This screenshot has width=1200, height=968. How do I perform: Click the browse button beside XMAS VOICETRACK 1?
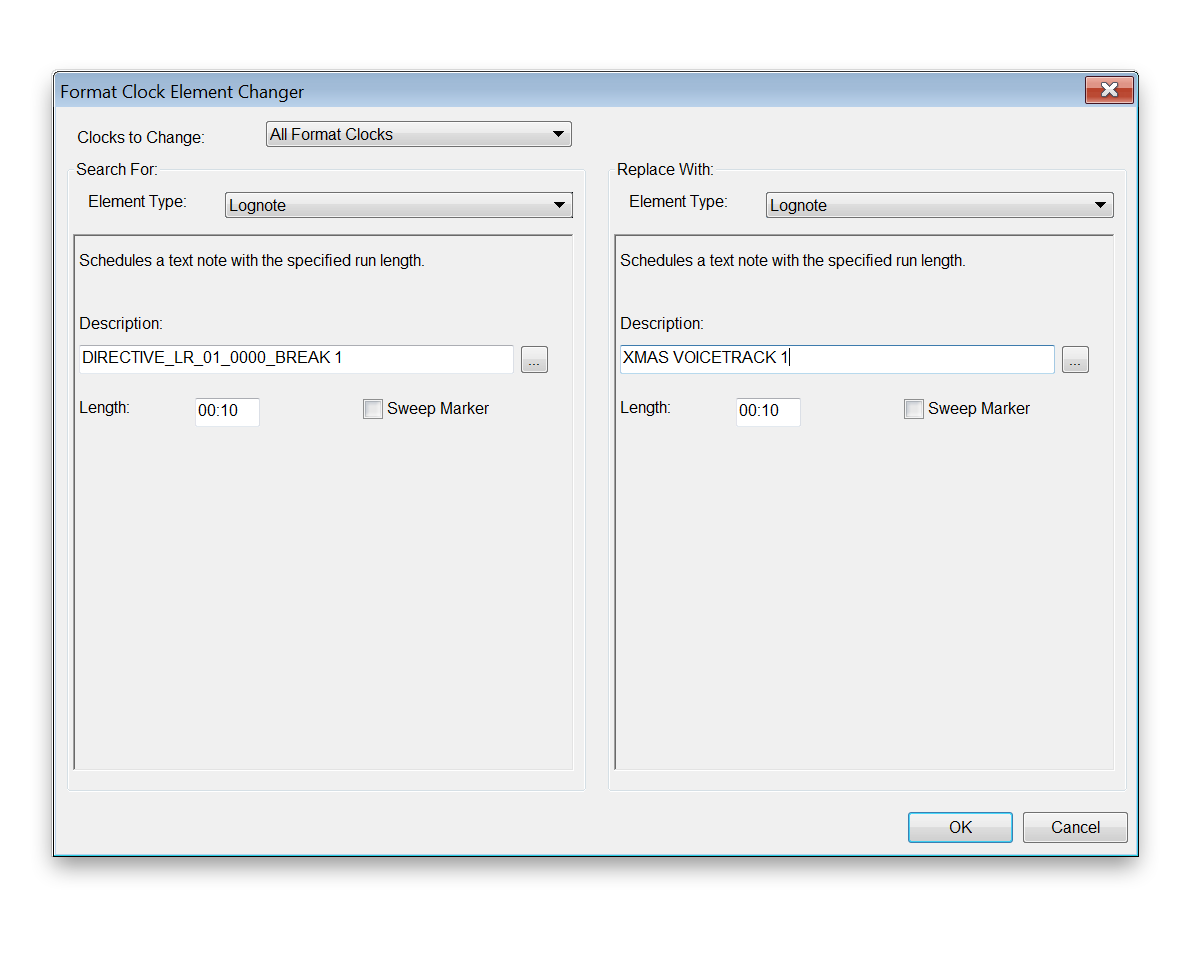click(x=1075, y=360)
